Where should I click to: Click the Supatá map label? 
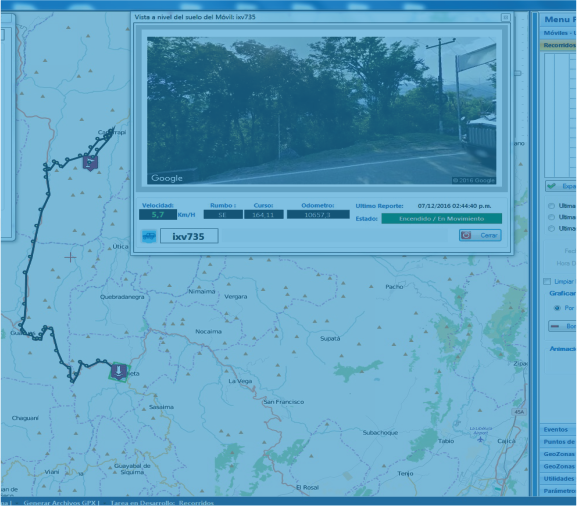coord(330,339)
